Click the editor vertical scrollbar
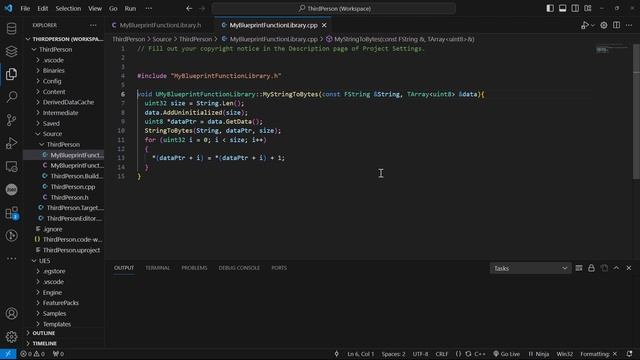Screen dimensions: 640x360 click(x=636, y=110)
